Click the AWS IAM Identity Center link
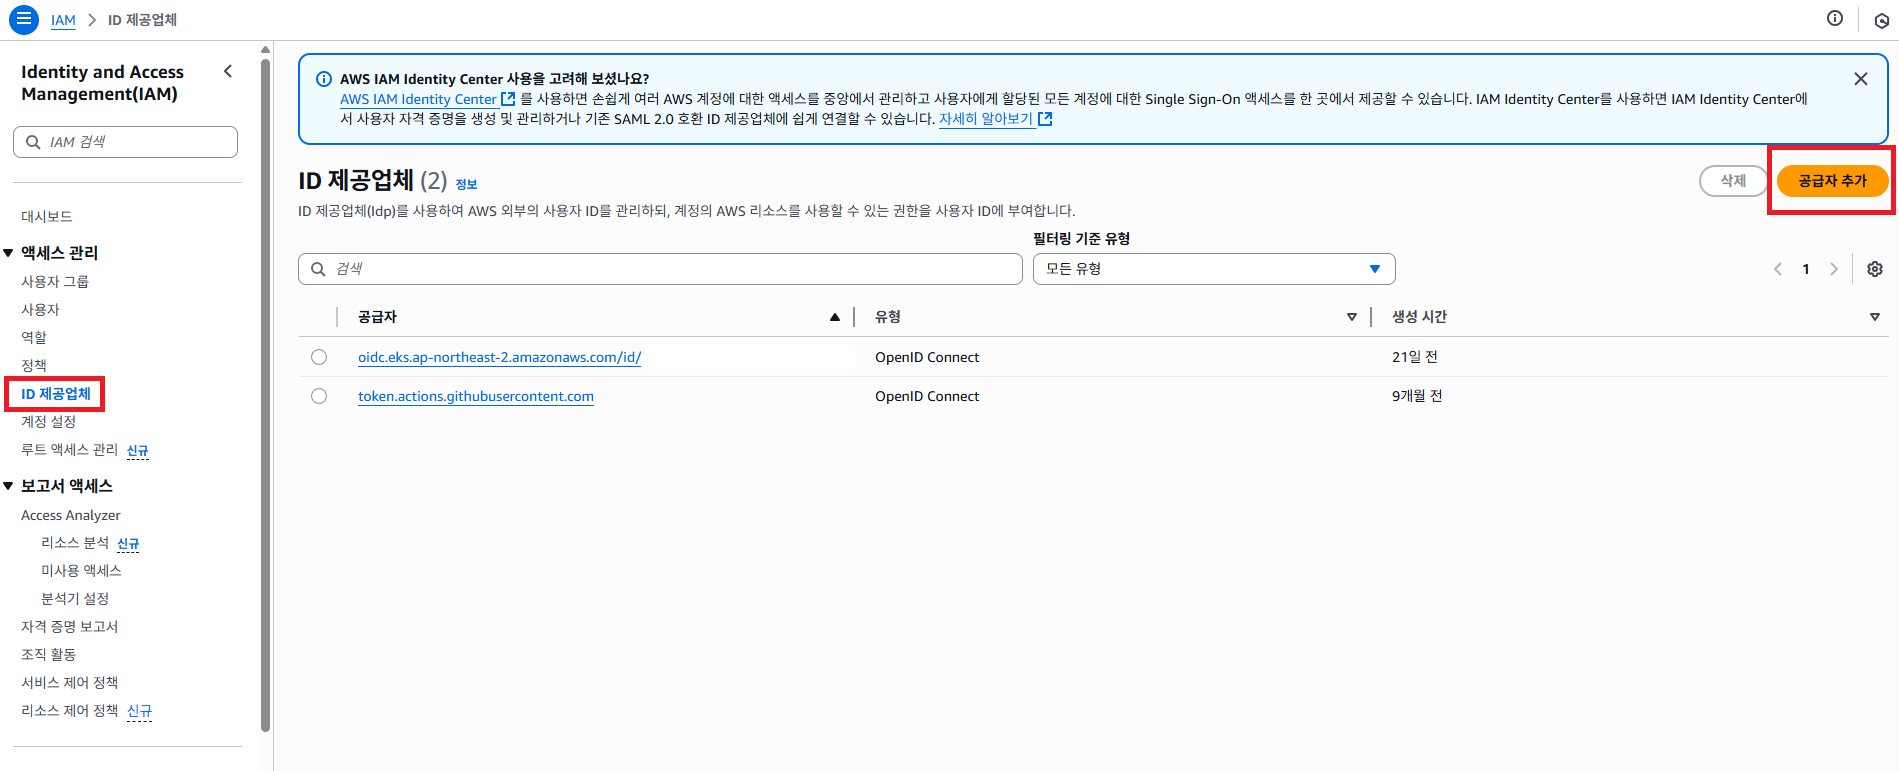The width and height of the screenshot is (1899, 771). coord(418,99)
